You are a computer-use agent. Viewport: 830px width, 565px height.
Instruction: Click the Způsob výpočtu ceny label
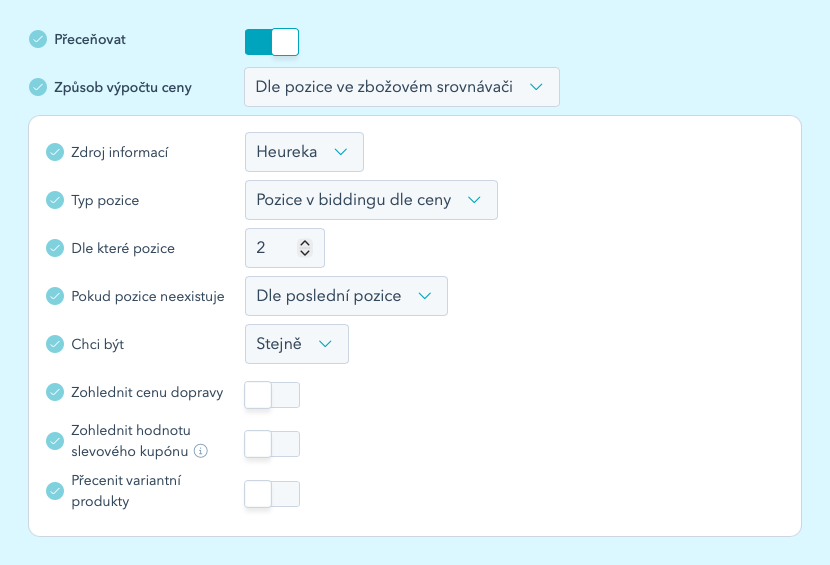123,87
